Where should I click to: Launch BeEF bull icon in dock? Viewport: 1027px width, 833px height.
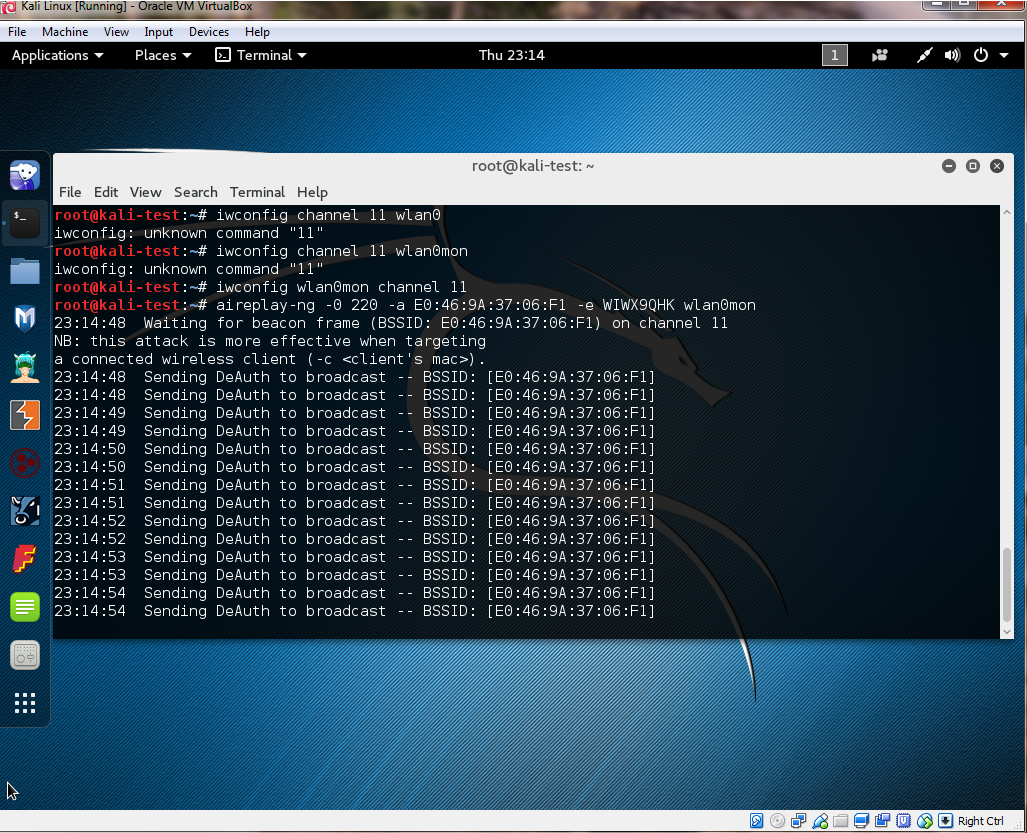point(25,511)
